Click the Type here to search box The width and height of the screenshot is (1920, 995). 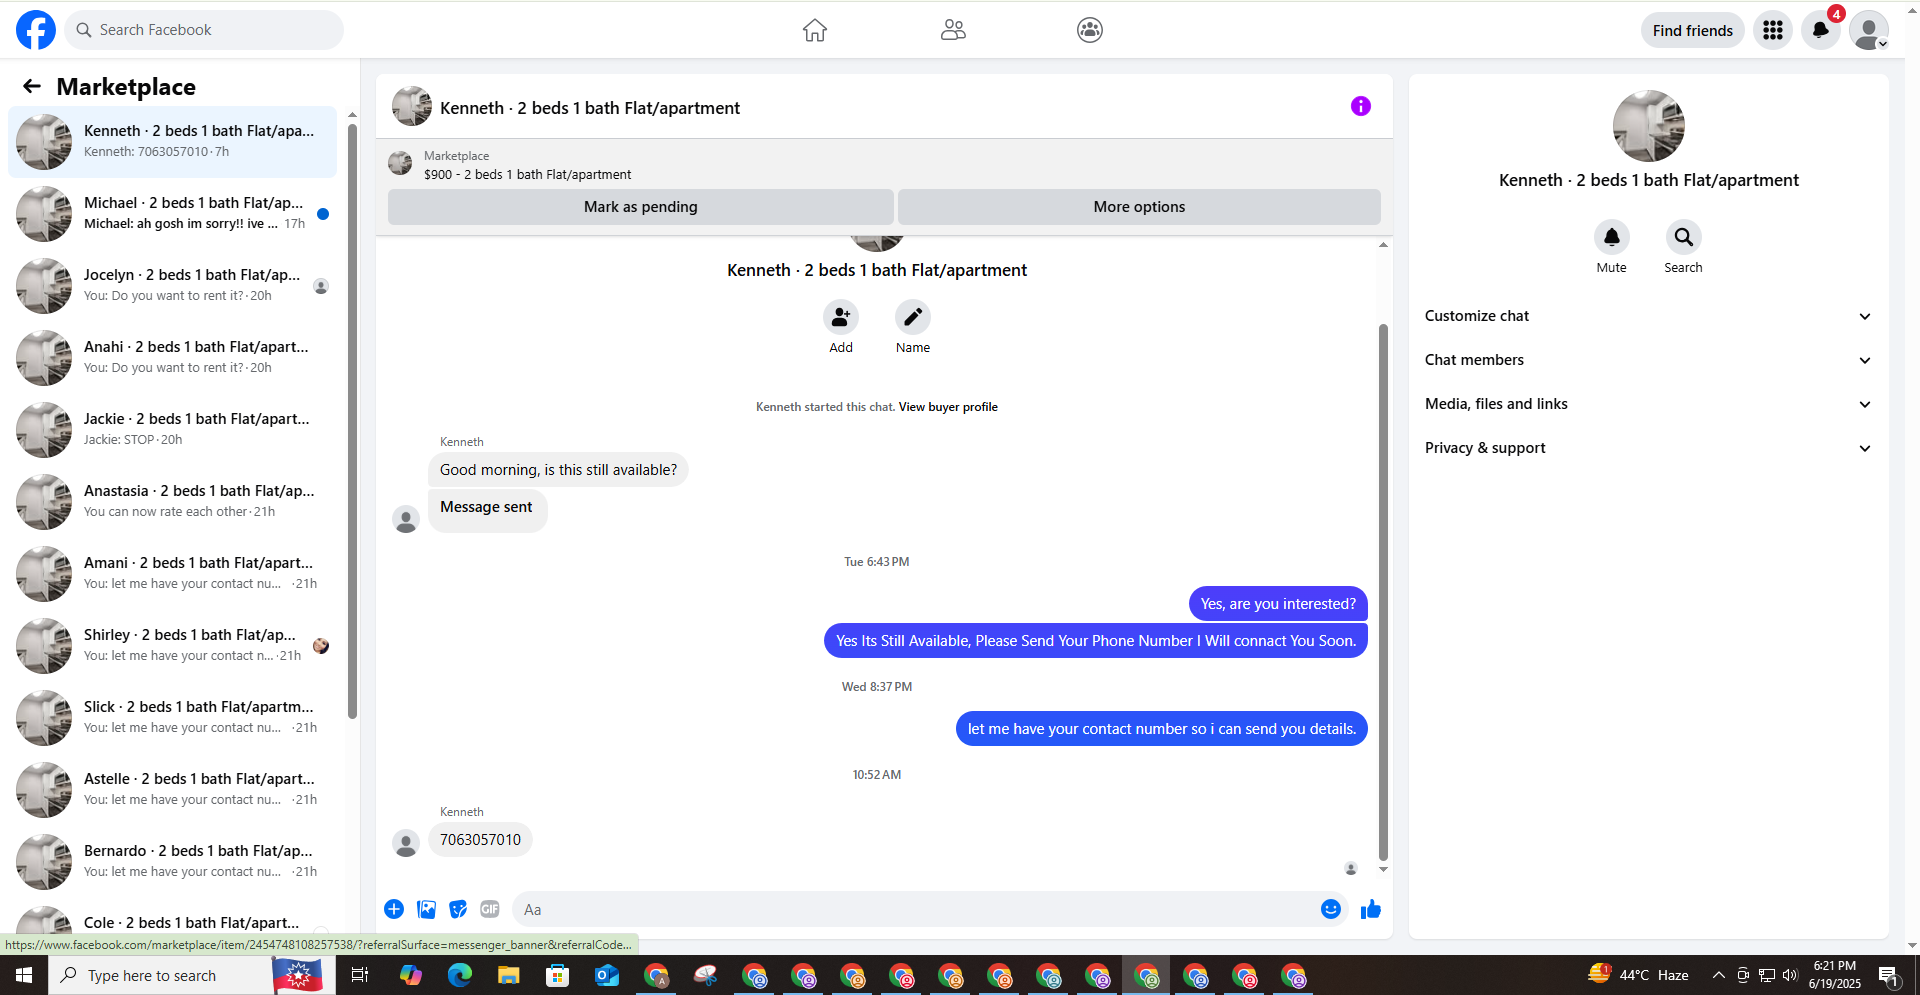click(160, 975)
